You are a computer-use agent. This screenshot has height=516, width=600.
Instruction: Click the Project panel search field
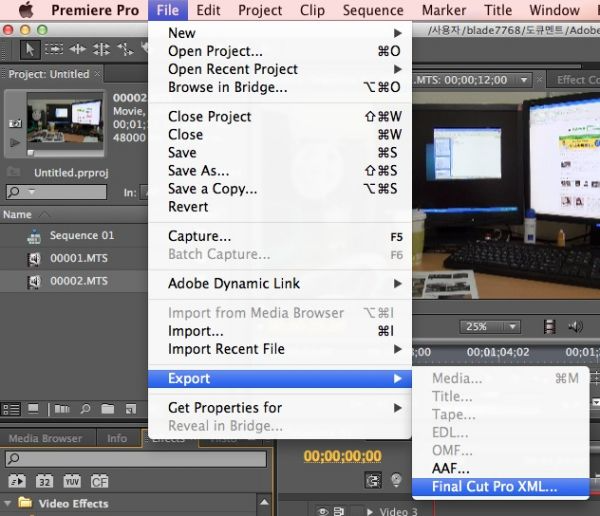pos(56,191)
